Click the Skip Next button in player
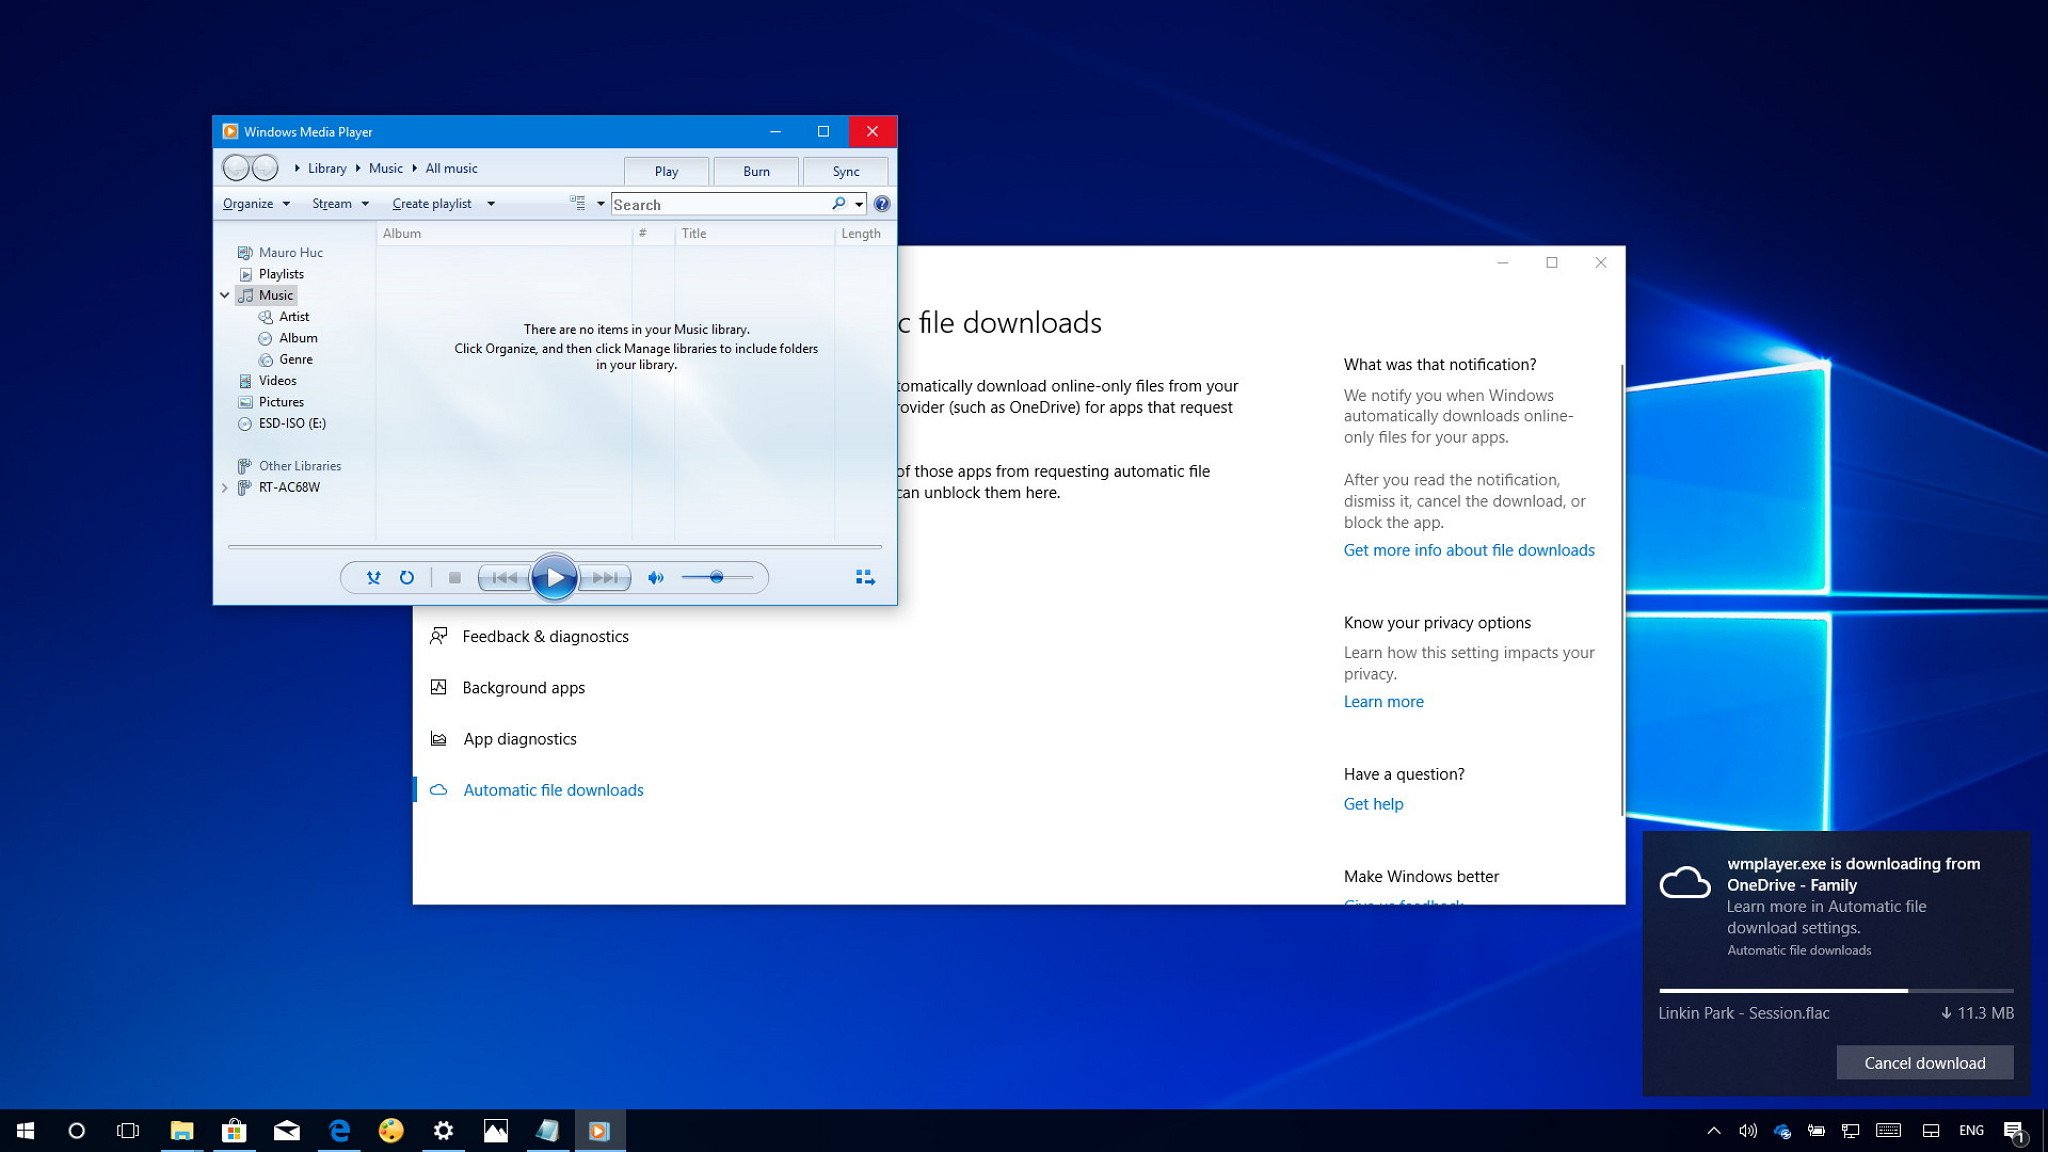2048x1152 pixels. tap(605, 577)
